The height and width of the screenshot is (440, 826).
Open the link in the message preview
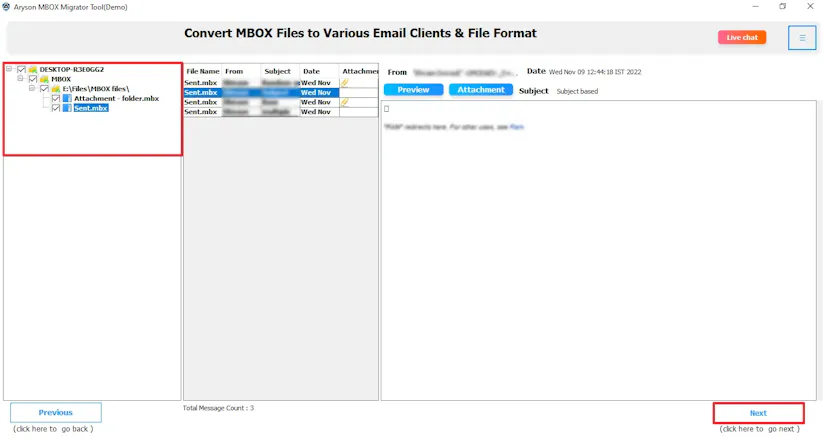tap(517, 127)
